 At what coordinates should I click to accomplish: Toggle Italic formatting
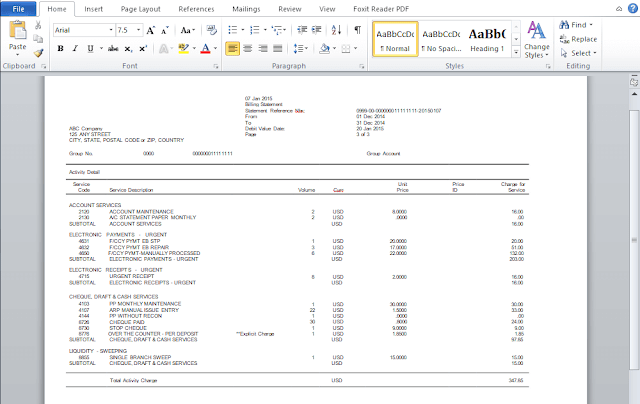tap(75, 49)
